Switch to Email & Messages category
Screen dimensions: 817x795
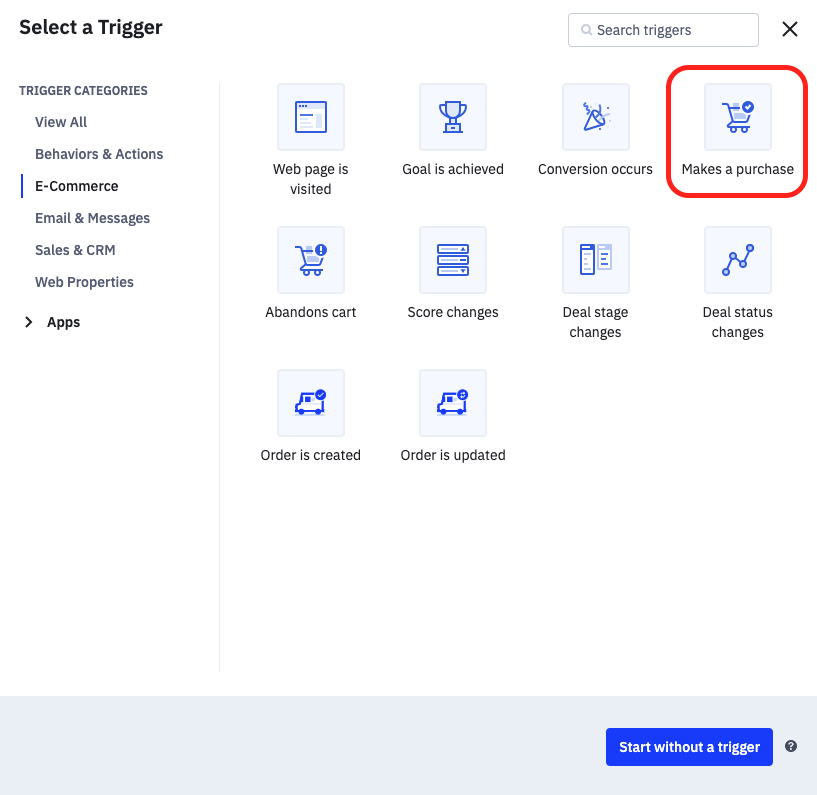click(92, 218)
